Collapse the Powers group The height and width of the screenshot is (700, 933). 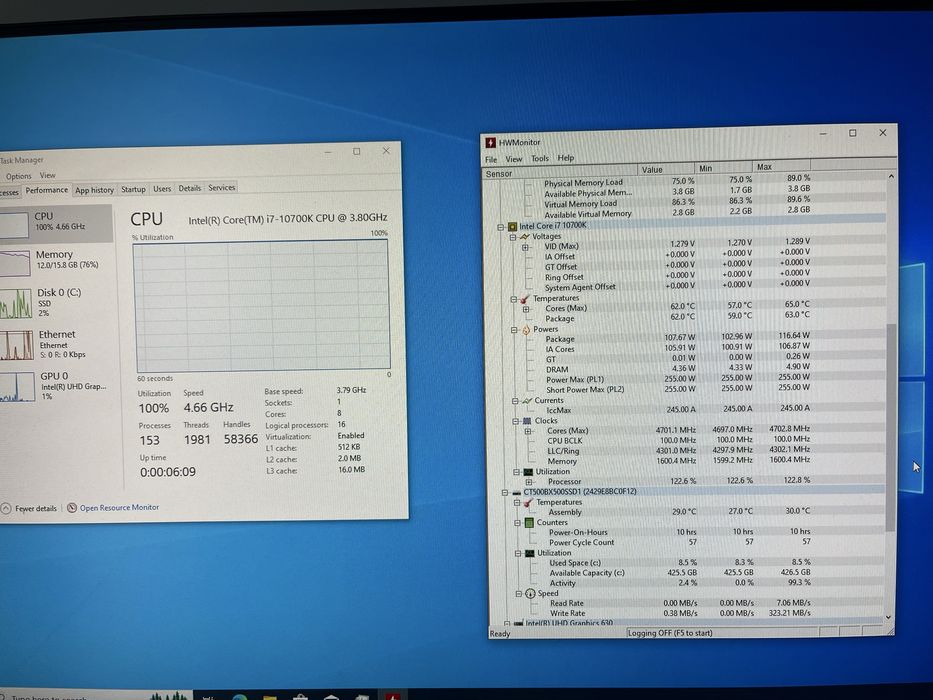(514, 330)
